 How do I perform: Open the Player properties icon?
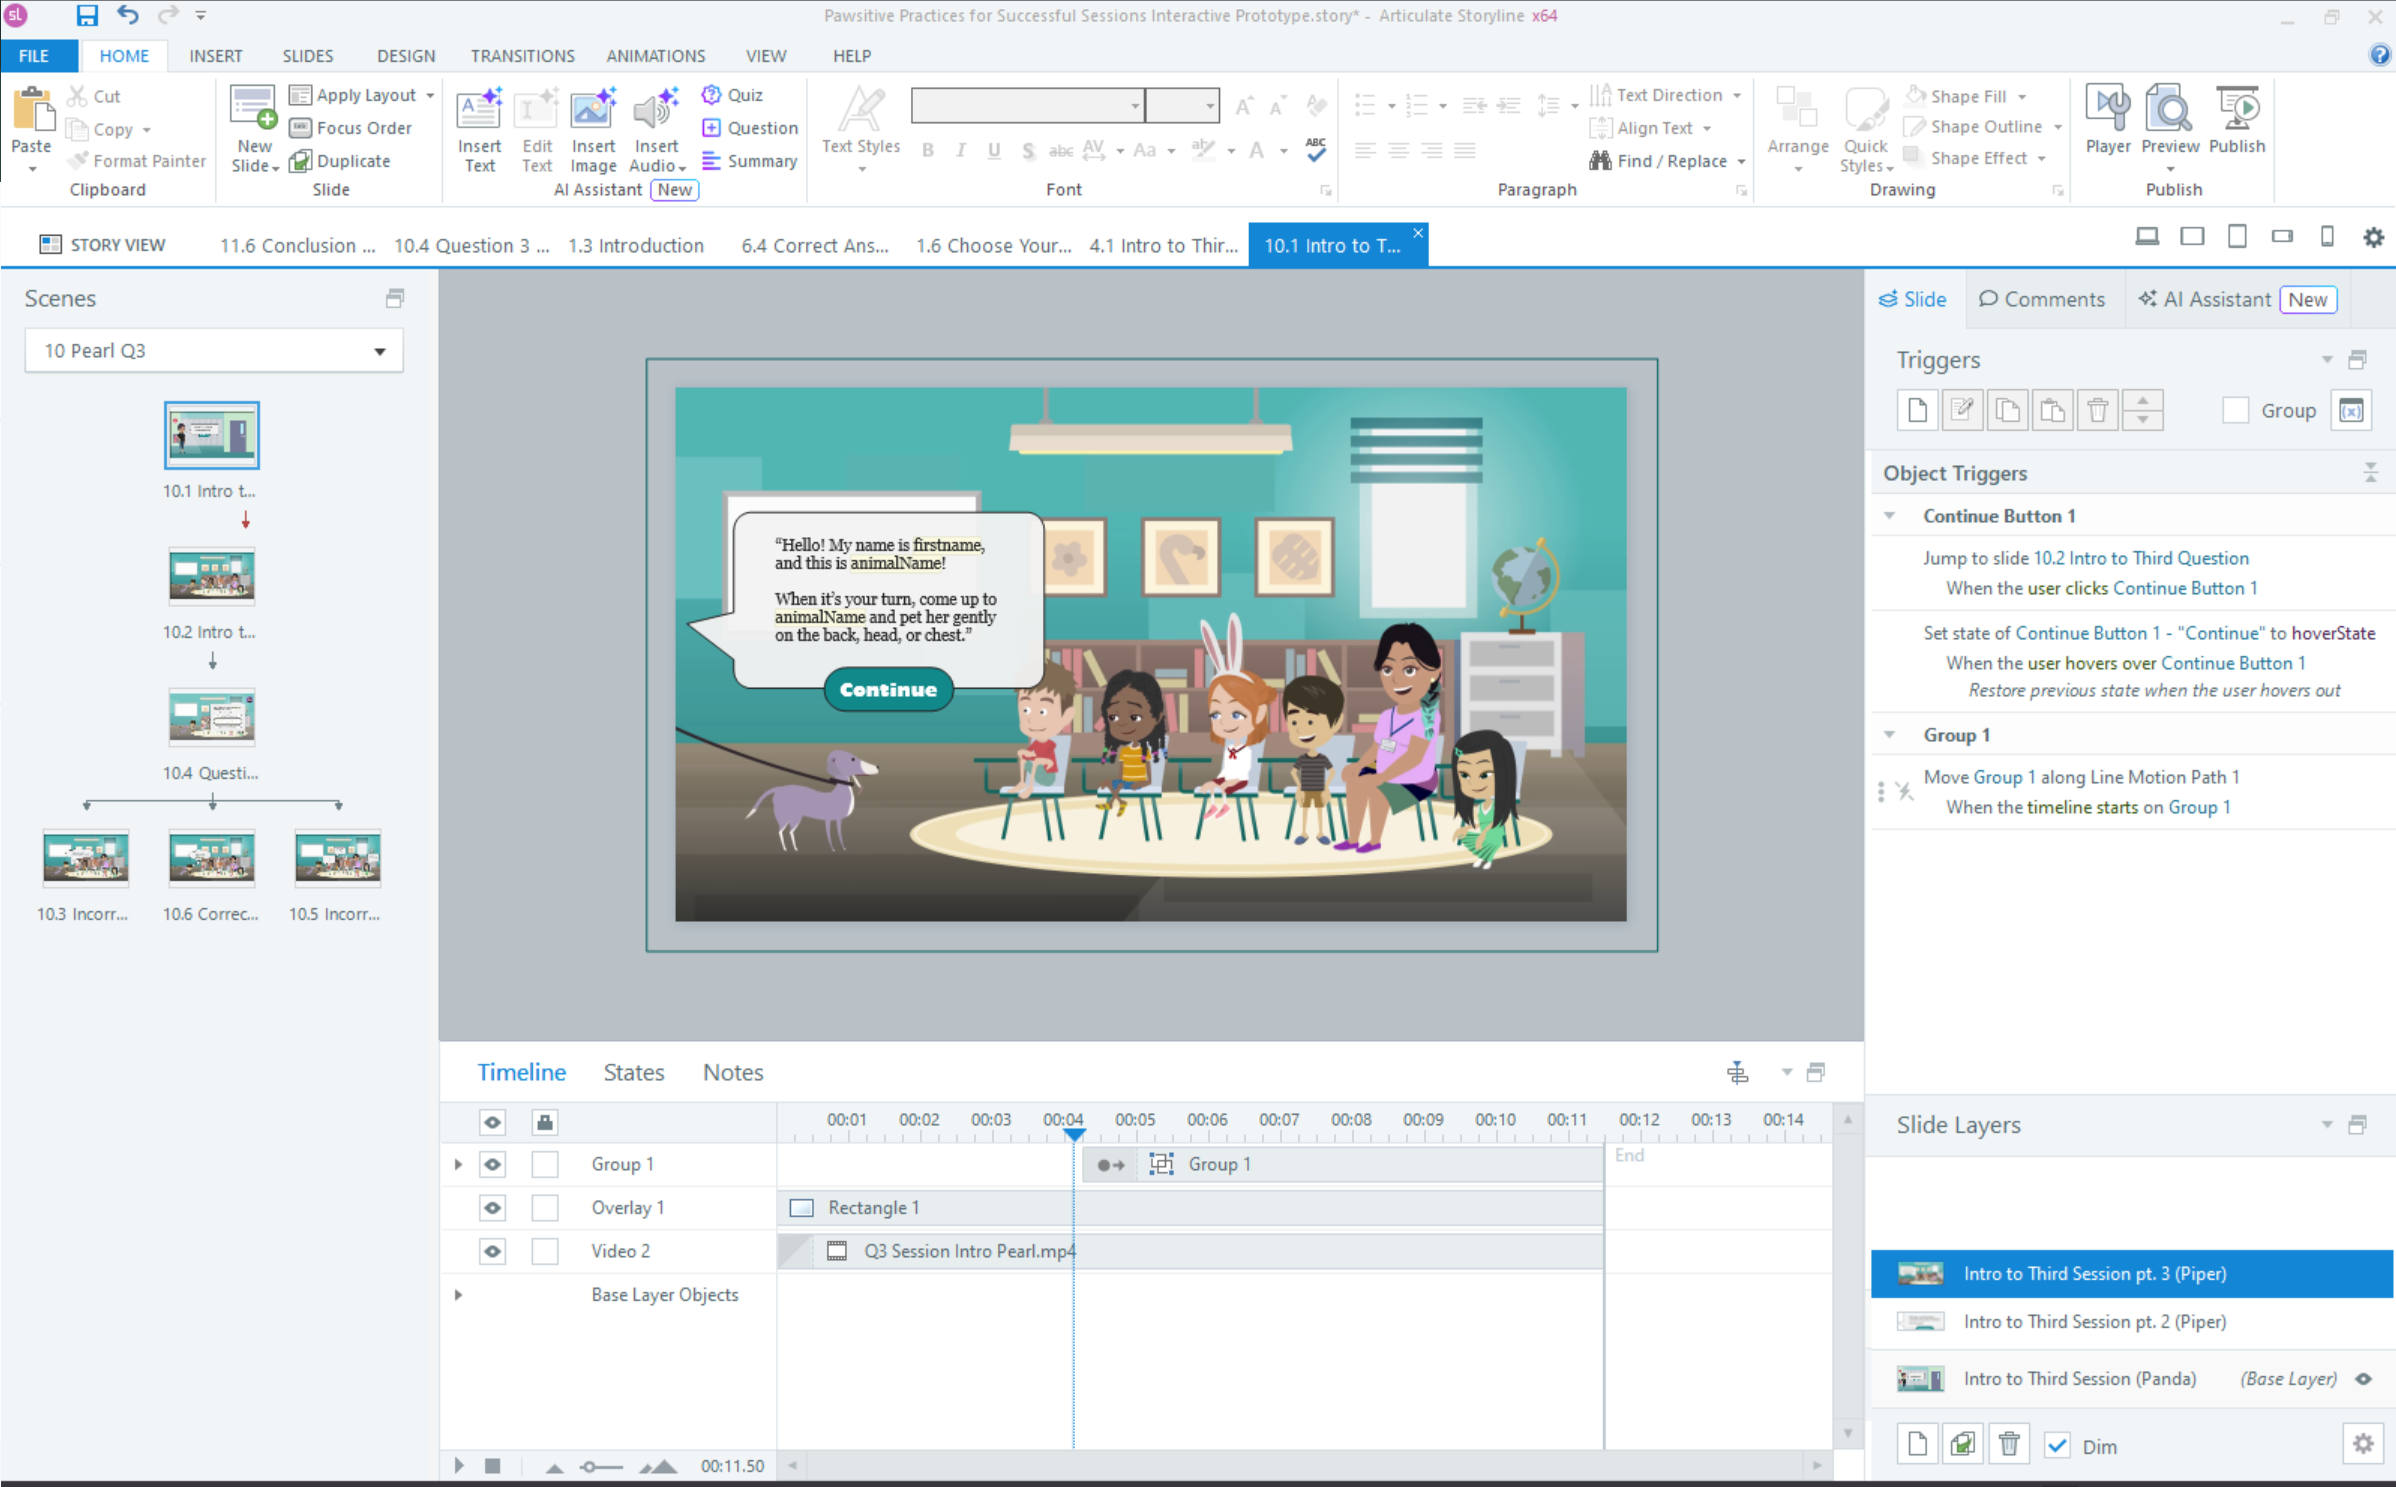[x=2107, y=110]
